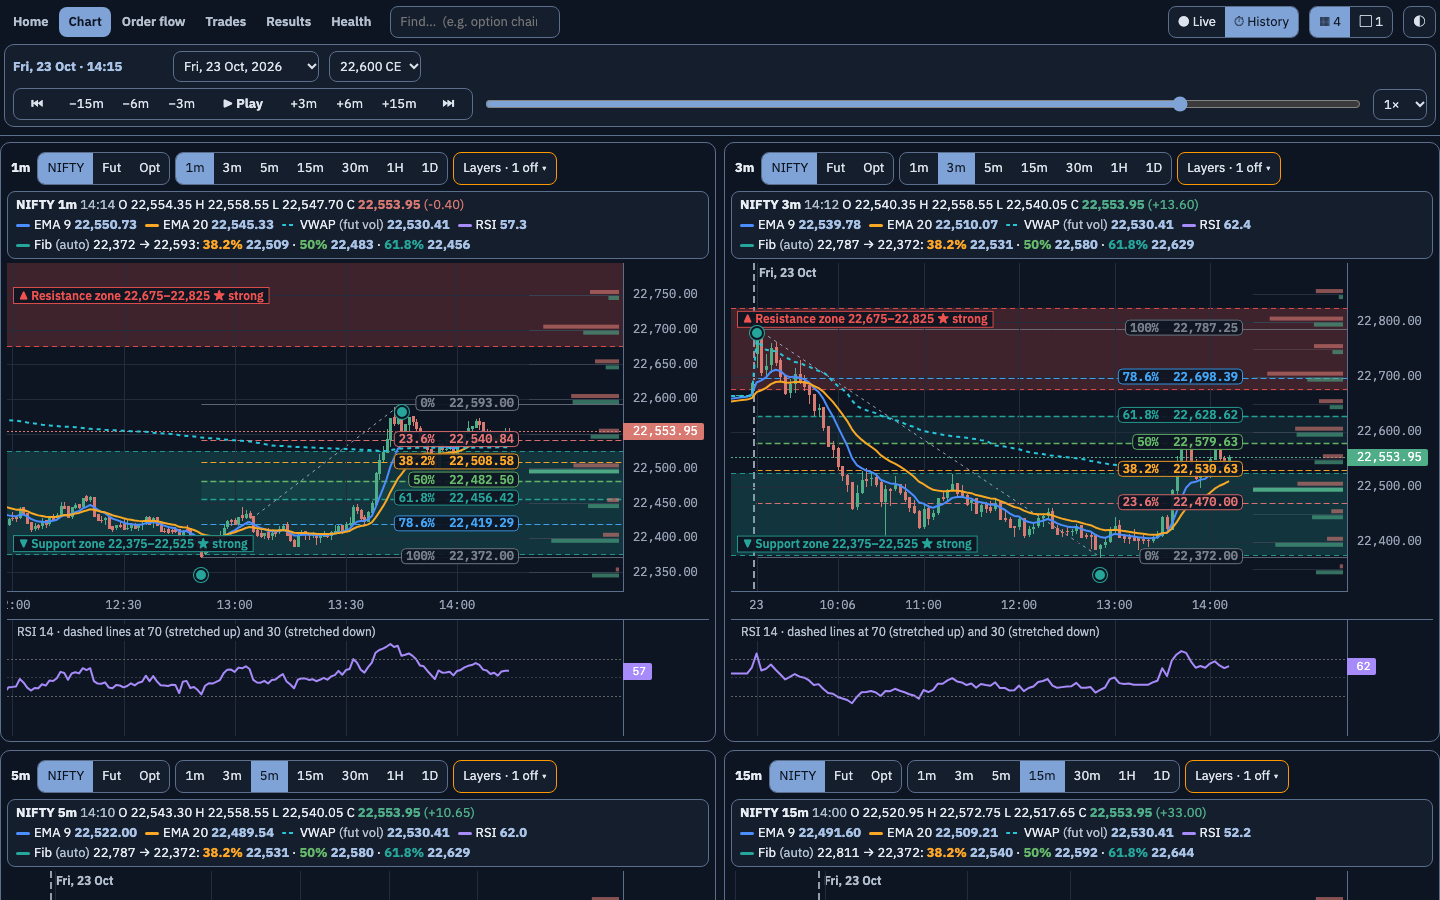Step forward 6 minutes
1440x900 pixels.
tap(349, 104)
